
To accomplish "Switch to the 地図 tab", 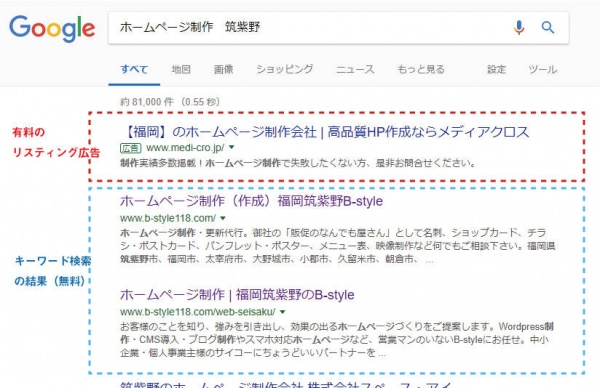I will tap(181, 69).
